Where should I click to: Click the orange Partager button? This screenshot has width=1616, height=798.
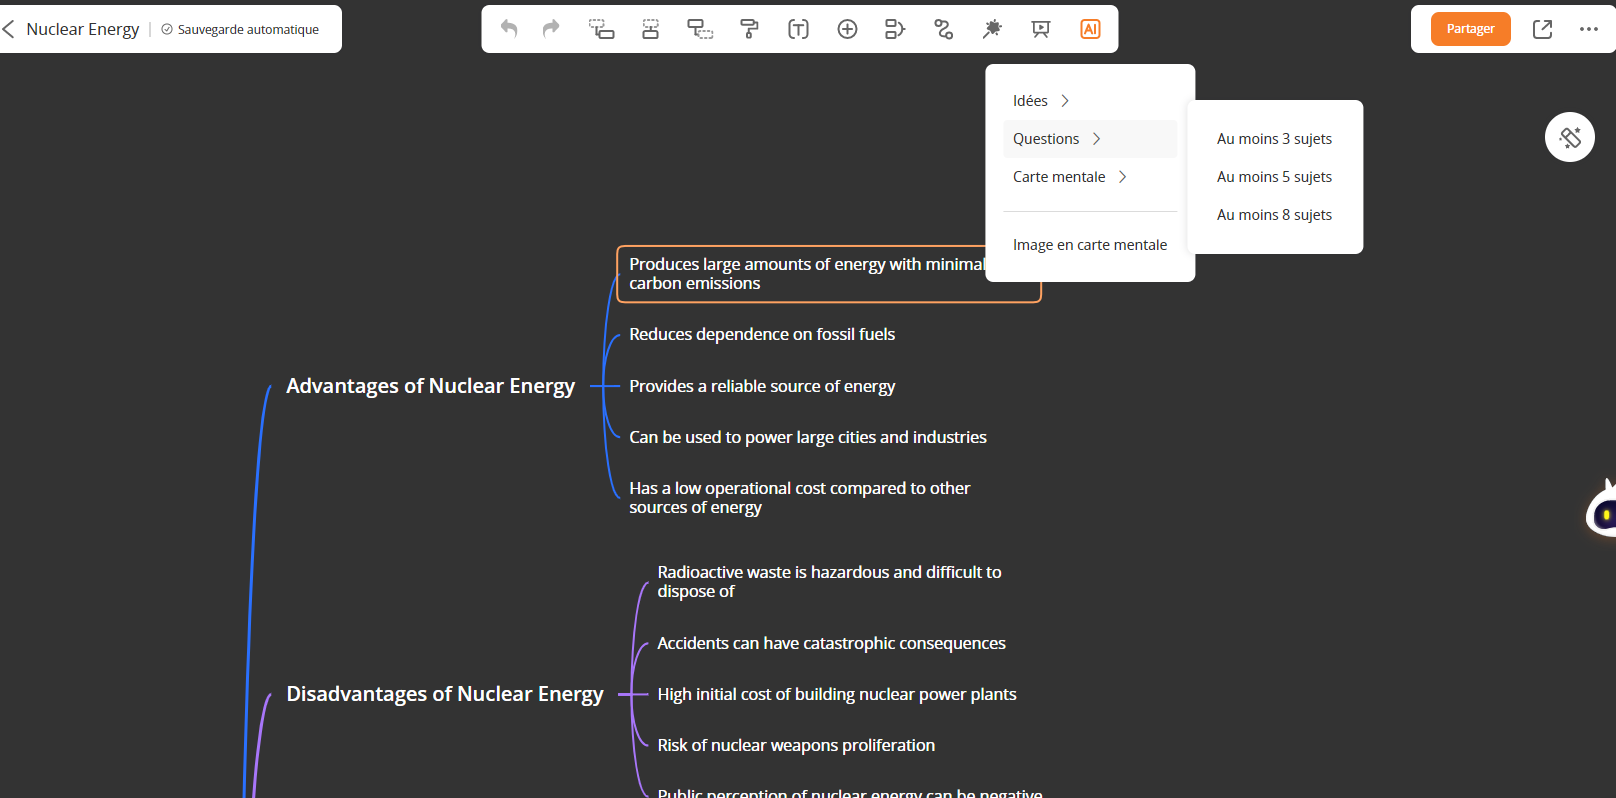(x=1470, y=29)
